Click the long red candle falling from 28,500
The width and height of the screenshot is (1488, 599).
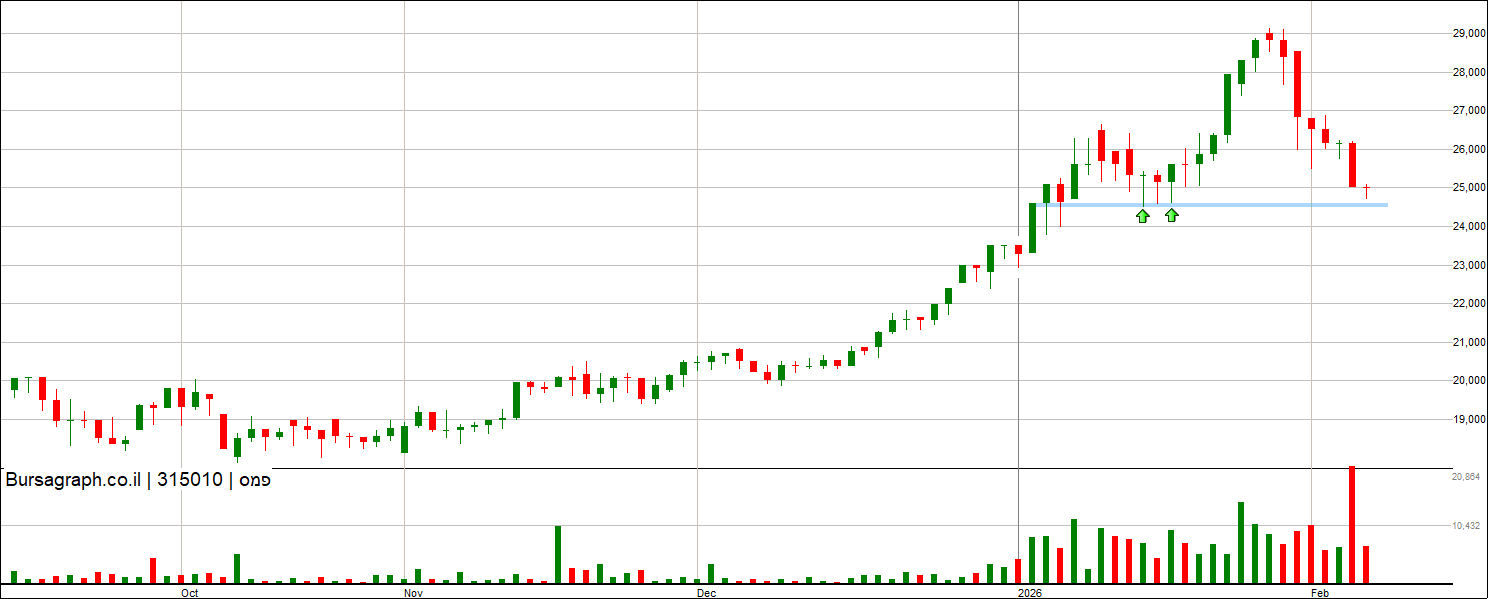1297,84
